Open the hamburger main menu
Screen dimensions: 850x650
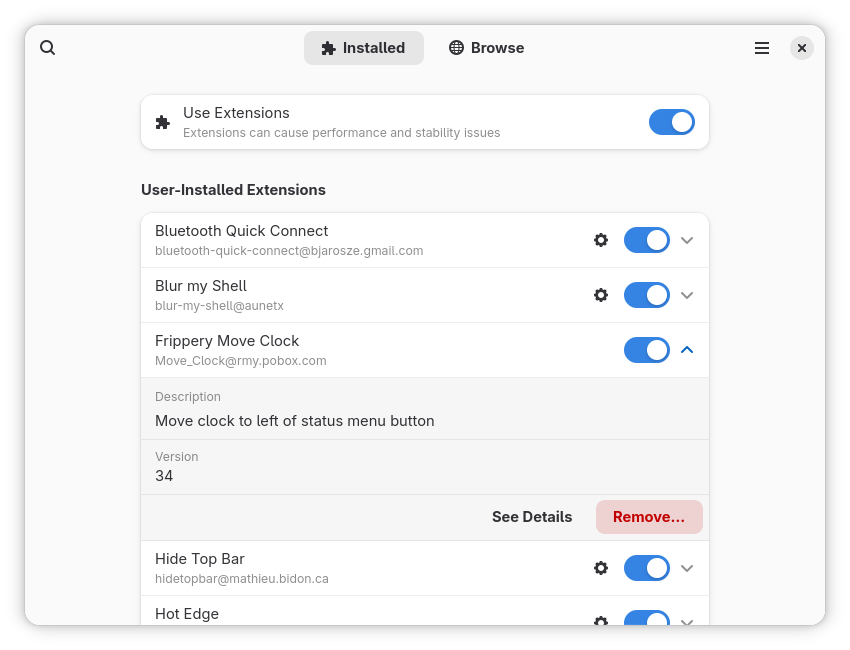pos(762,47)
